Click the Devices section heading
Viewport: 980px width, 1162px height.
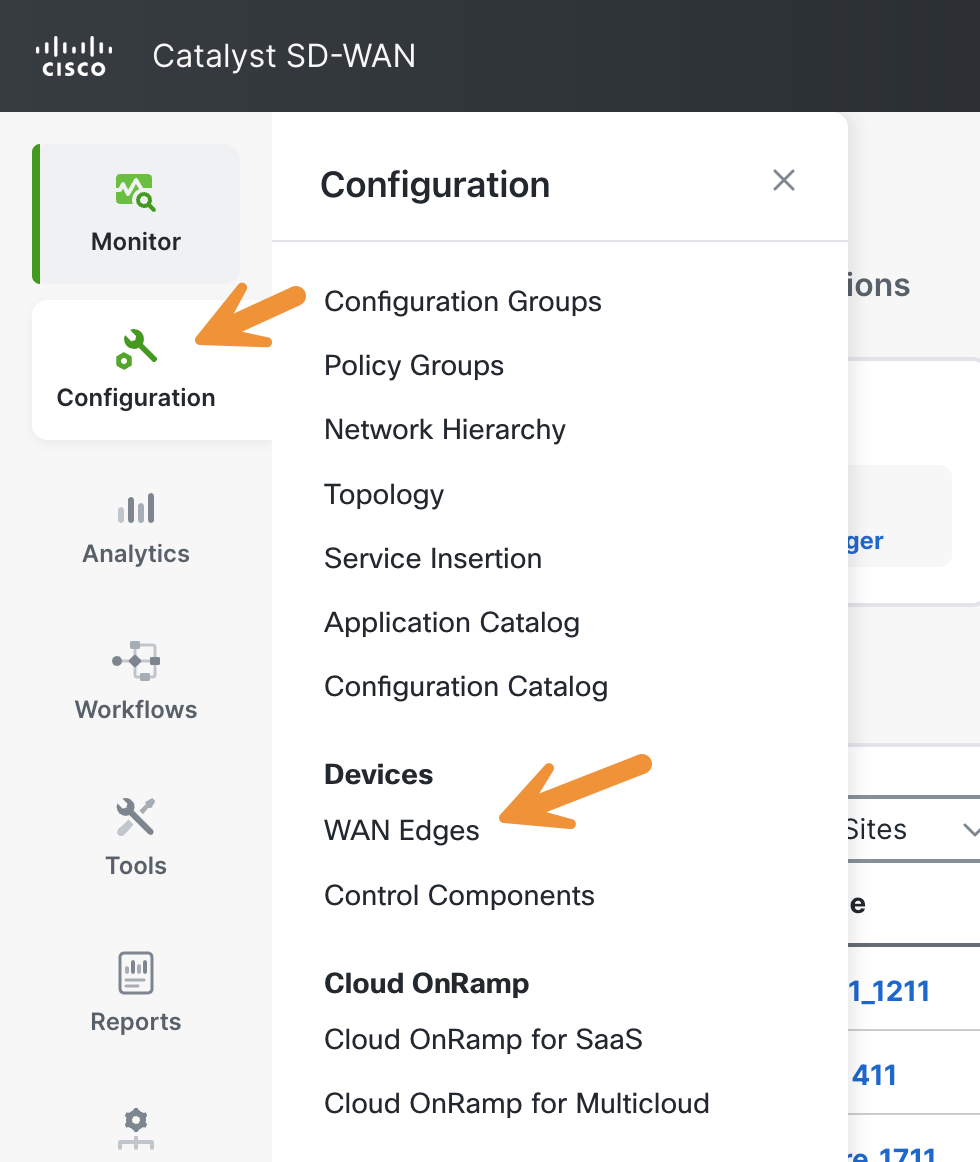[379, 774]
